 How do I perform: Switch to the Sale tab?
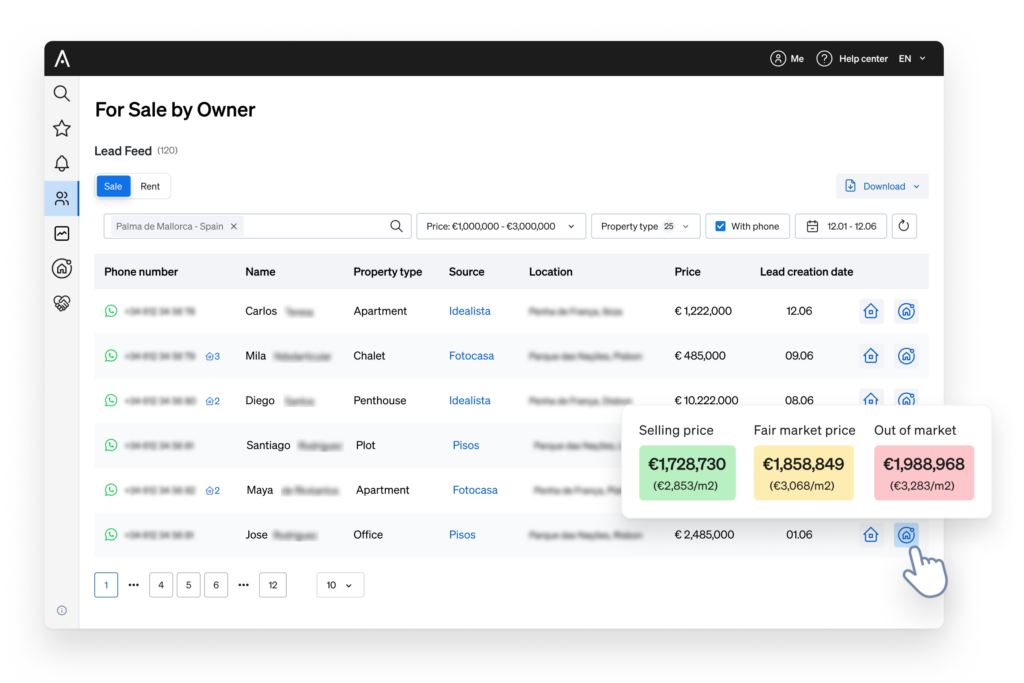(113, 186)
